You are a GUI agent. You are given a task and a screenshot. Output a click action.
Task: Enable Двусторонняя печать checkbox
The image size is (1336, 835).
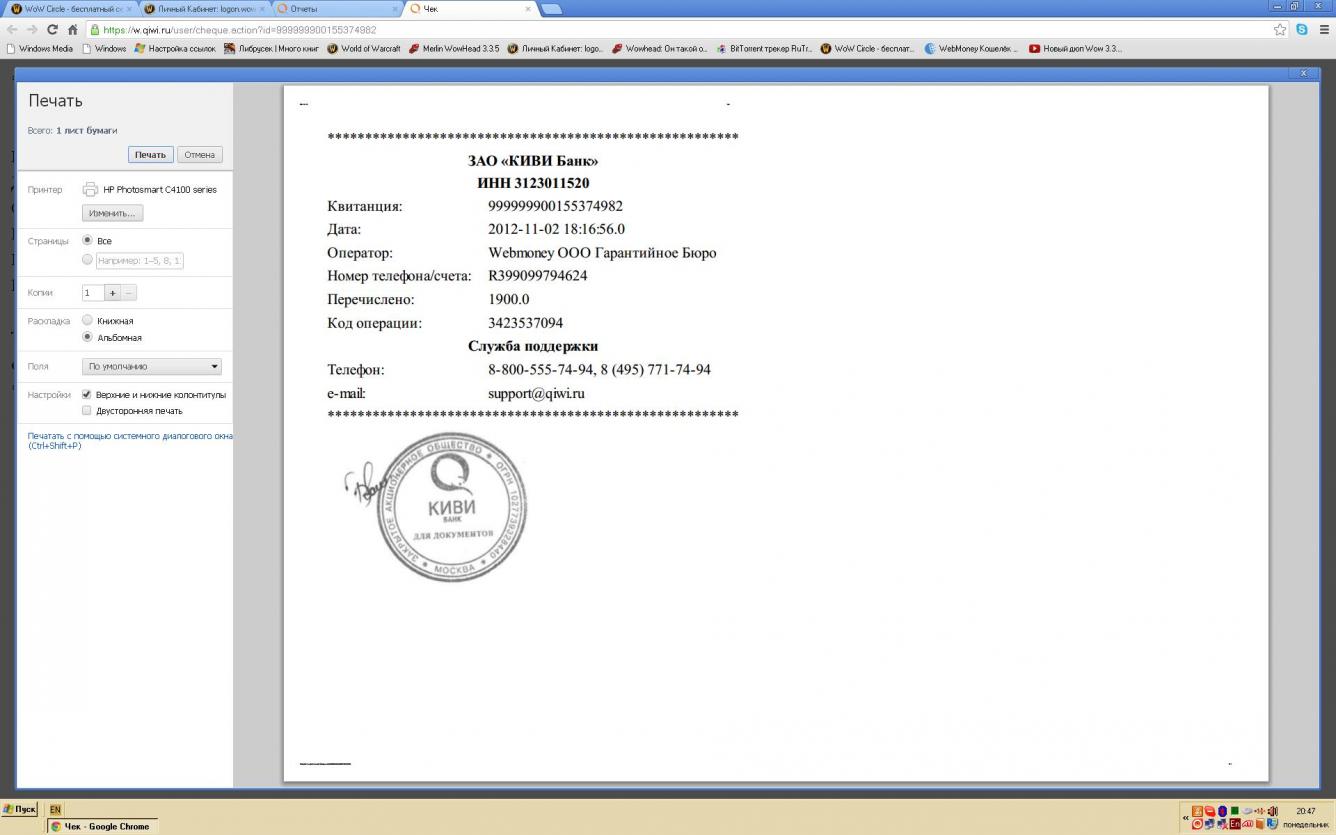pyautogui.click(x=87, y=411)
